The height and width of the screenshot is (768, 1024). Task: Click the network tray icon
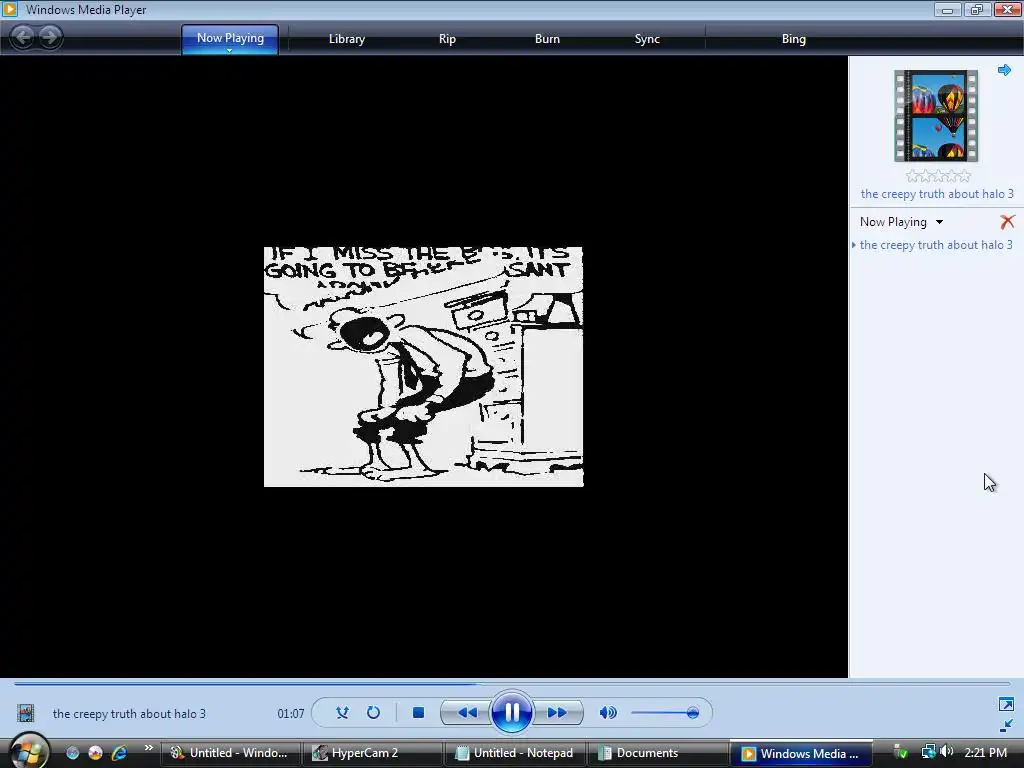(928, 752)
